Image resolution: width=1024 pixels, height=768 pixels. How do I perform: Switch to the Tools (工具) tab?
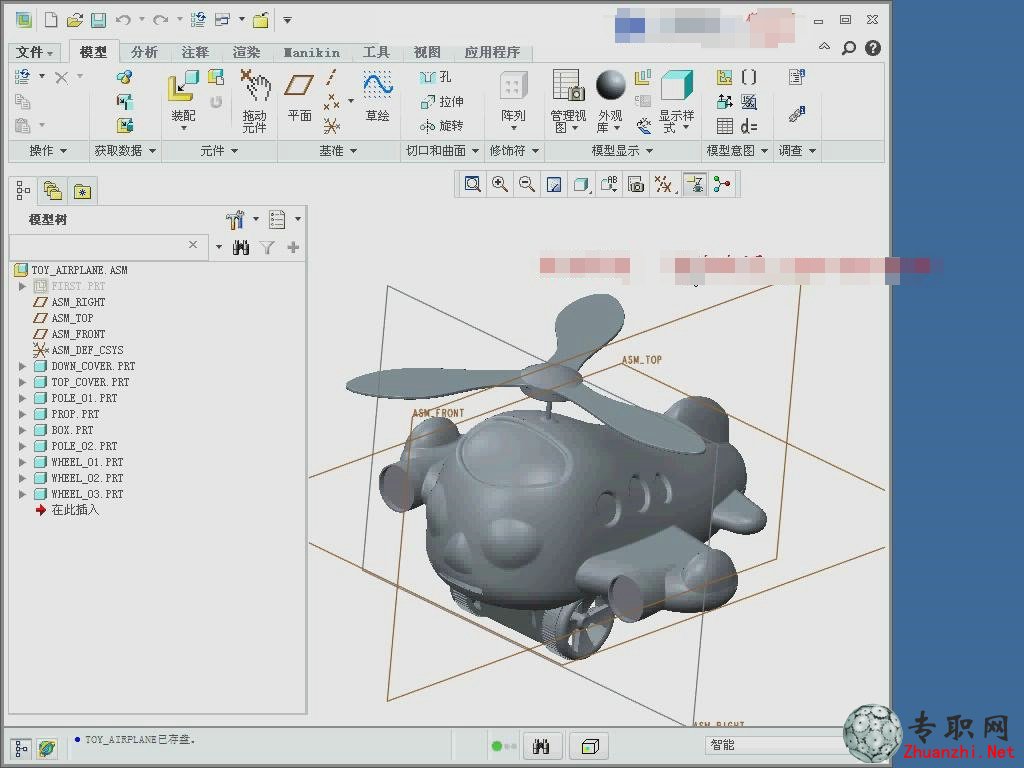point(376,52)
